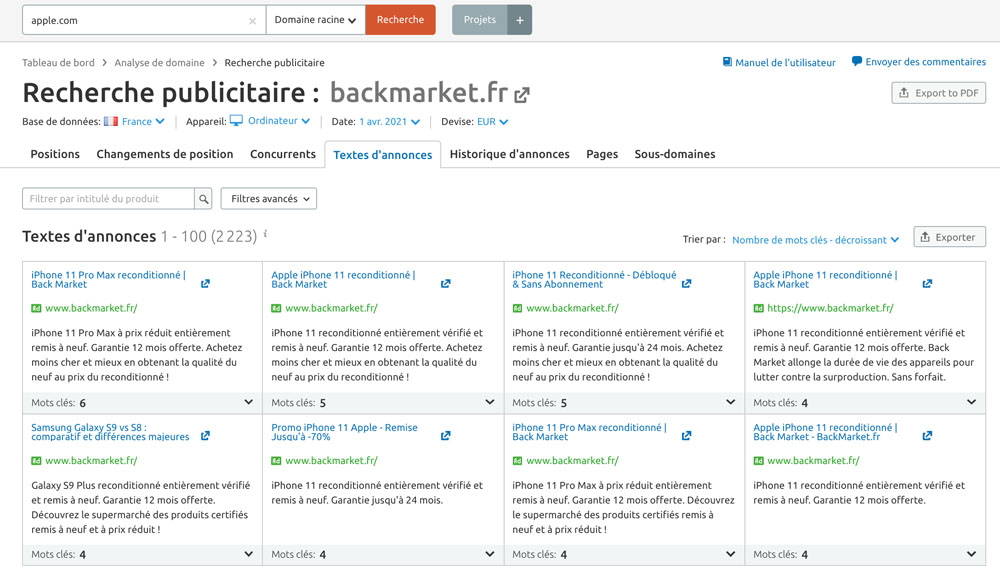
Task: Expand keywords of Samsung Galaxy S9 card
Action: pyautogui.click(x=248, y=554)
